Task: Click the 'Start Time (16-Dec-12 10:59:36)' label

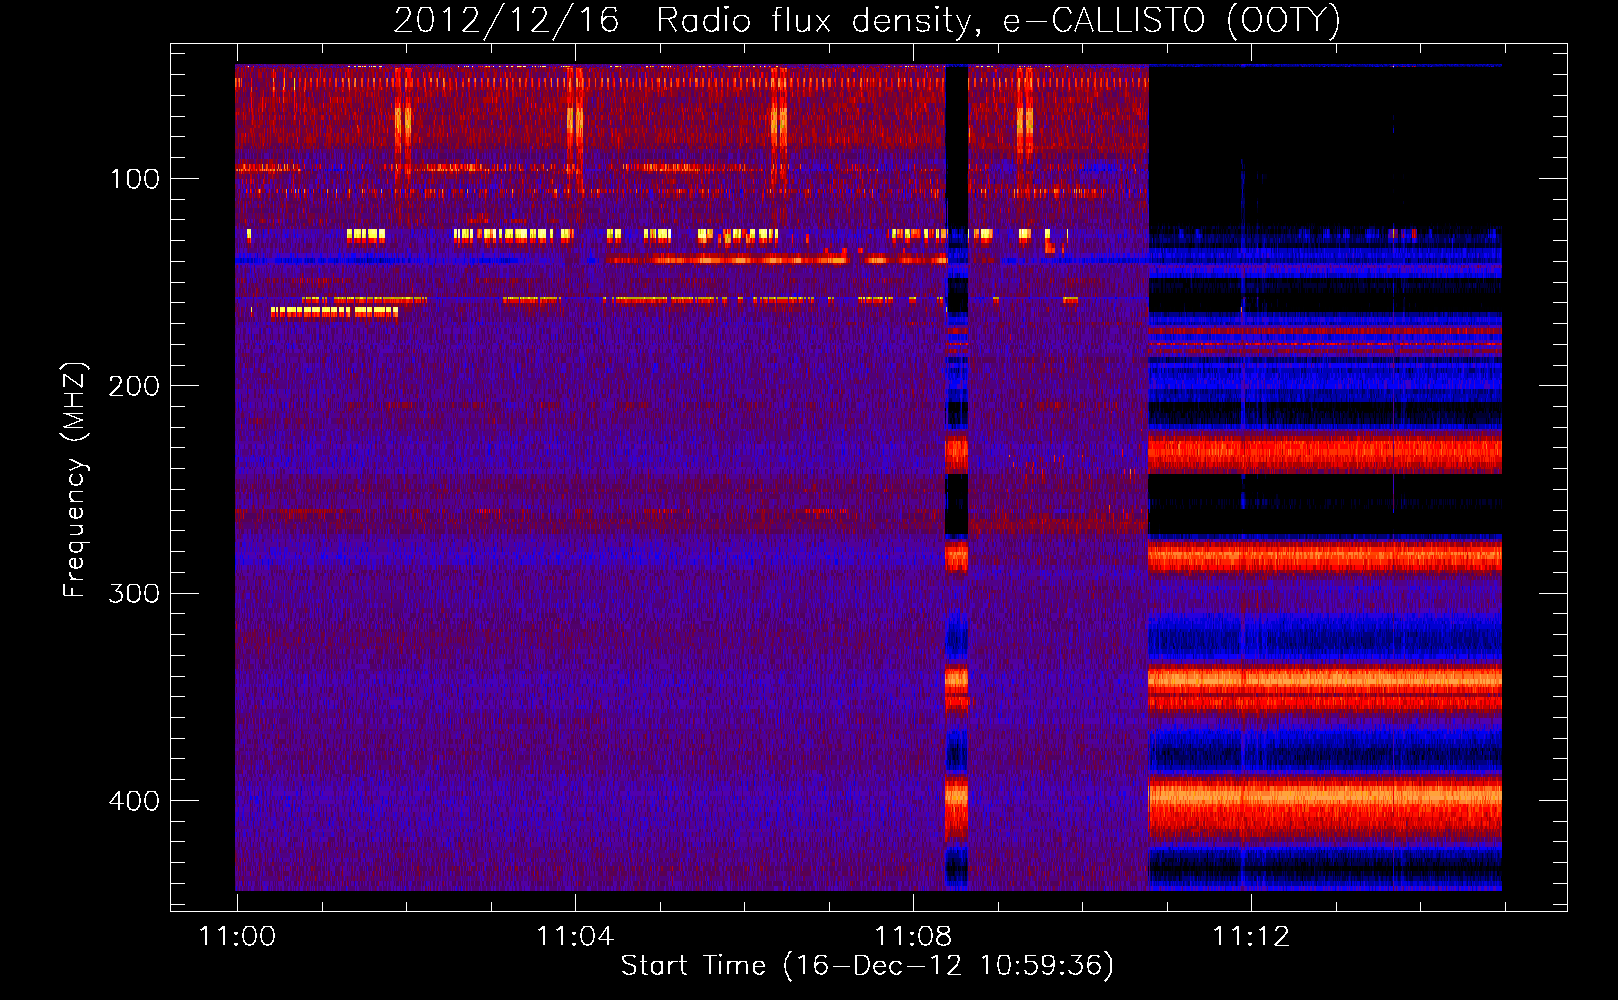Action: (867, 966)
